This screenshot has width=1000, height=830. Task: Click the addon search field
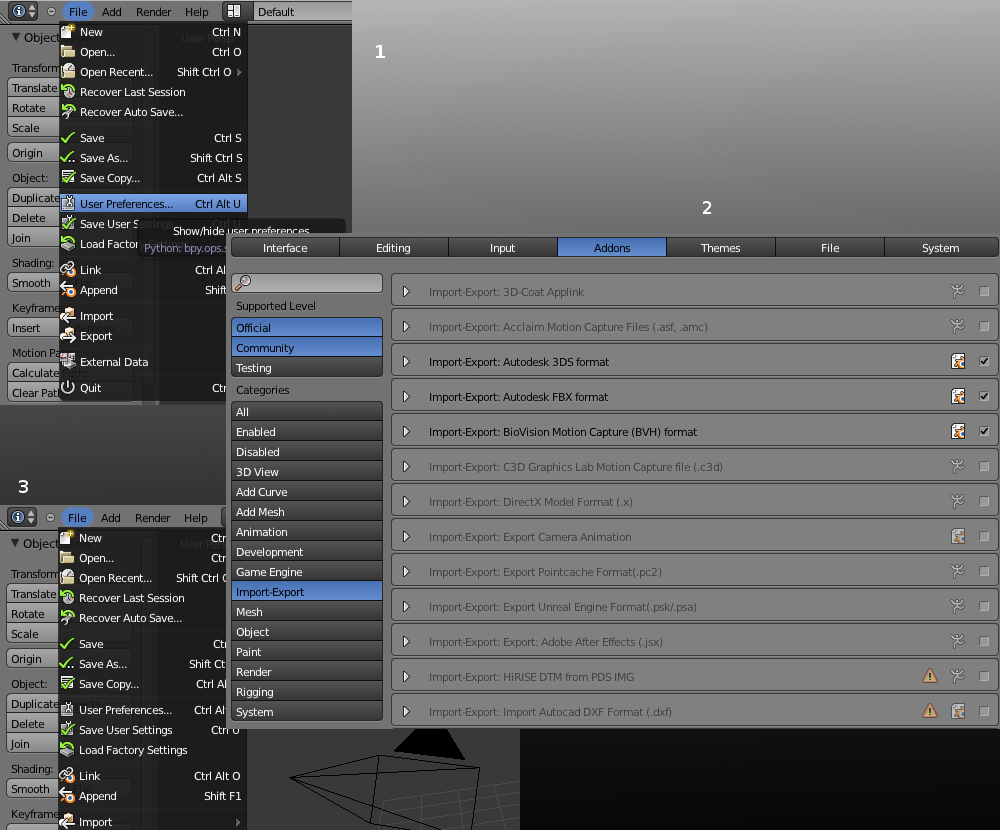coord(306,284)
